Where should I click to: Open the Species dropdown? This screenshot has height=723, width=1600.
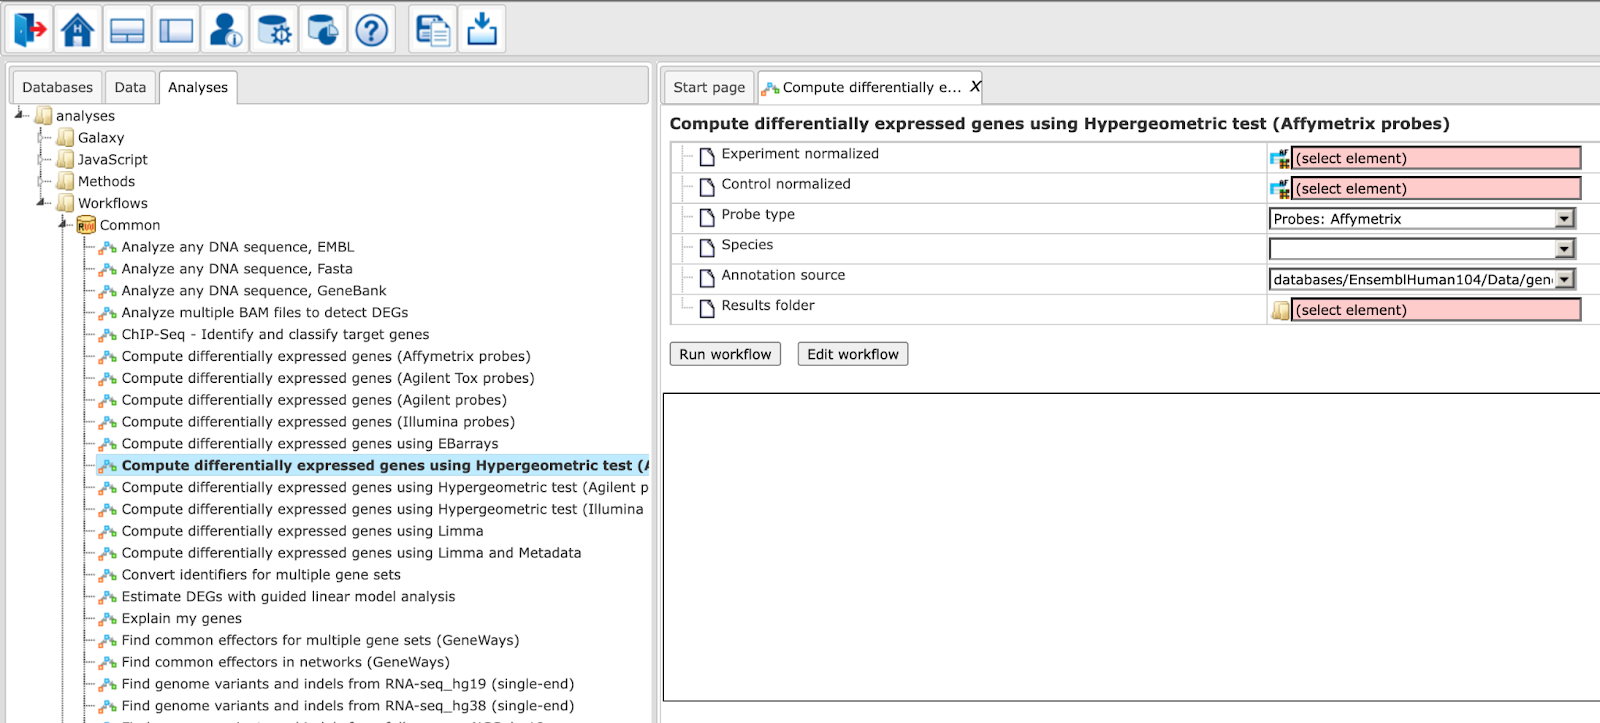[x=1422, y=249]
